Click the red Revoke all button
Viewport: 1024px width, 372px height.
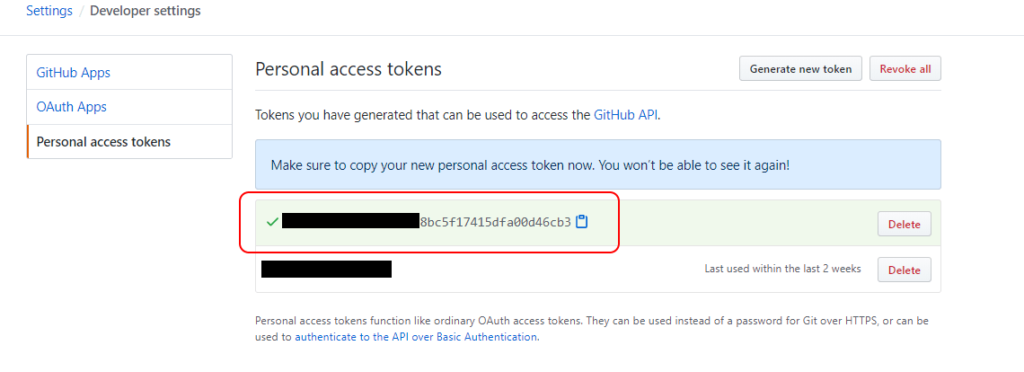pos(905,69)
